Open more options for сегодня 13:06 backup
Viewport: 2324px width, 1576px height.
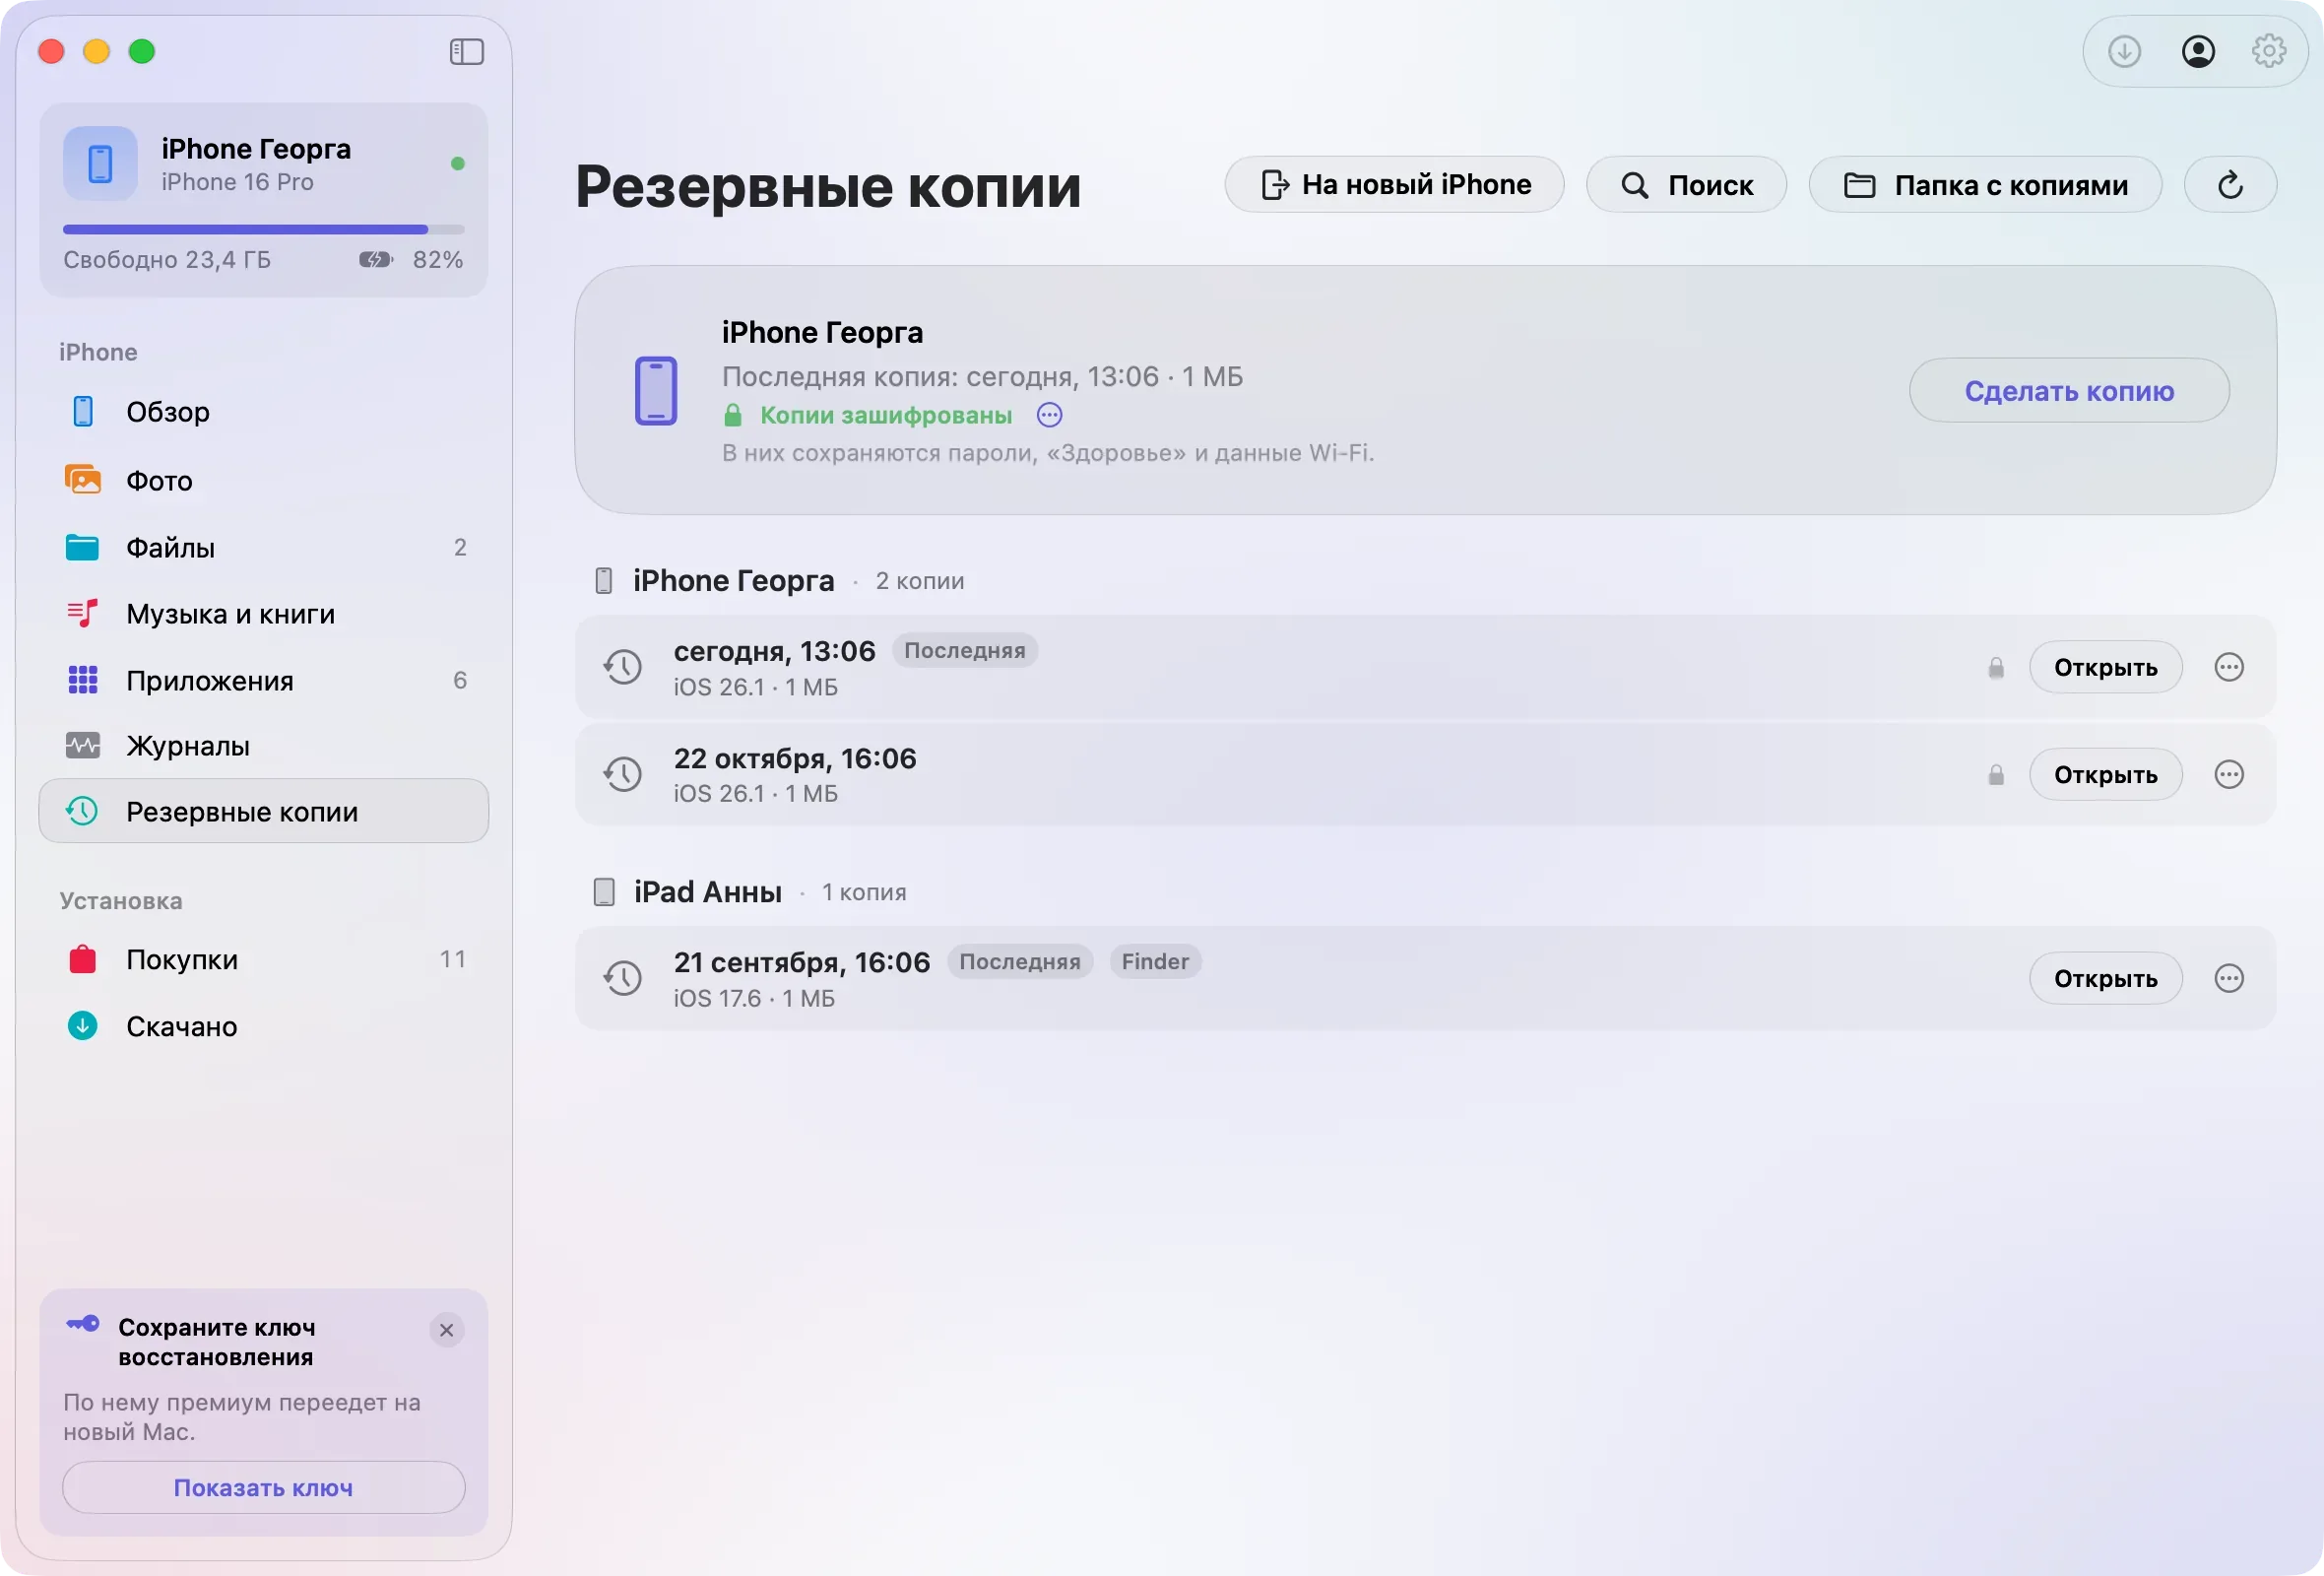click(x=2229, y=667)
